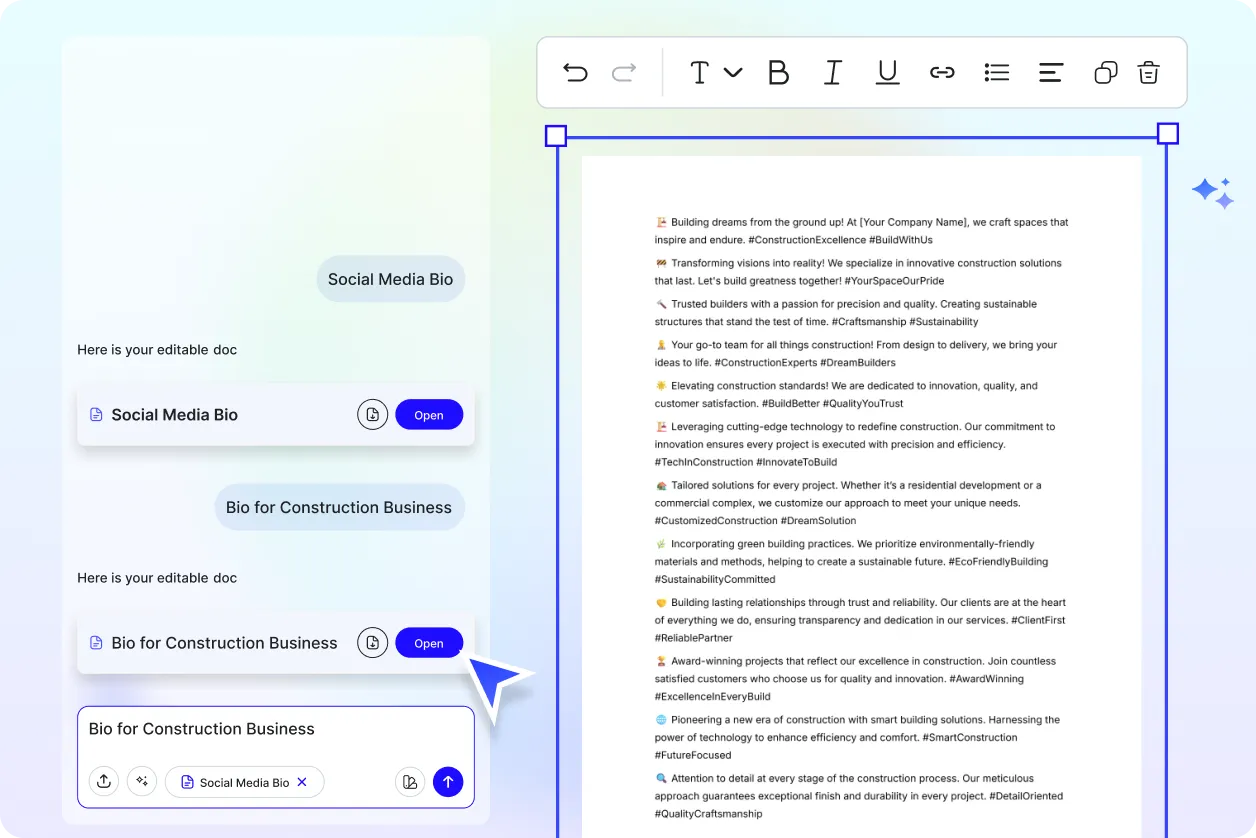Open the Social Media Bio document

click(429, 414)
